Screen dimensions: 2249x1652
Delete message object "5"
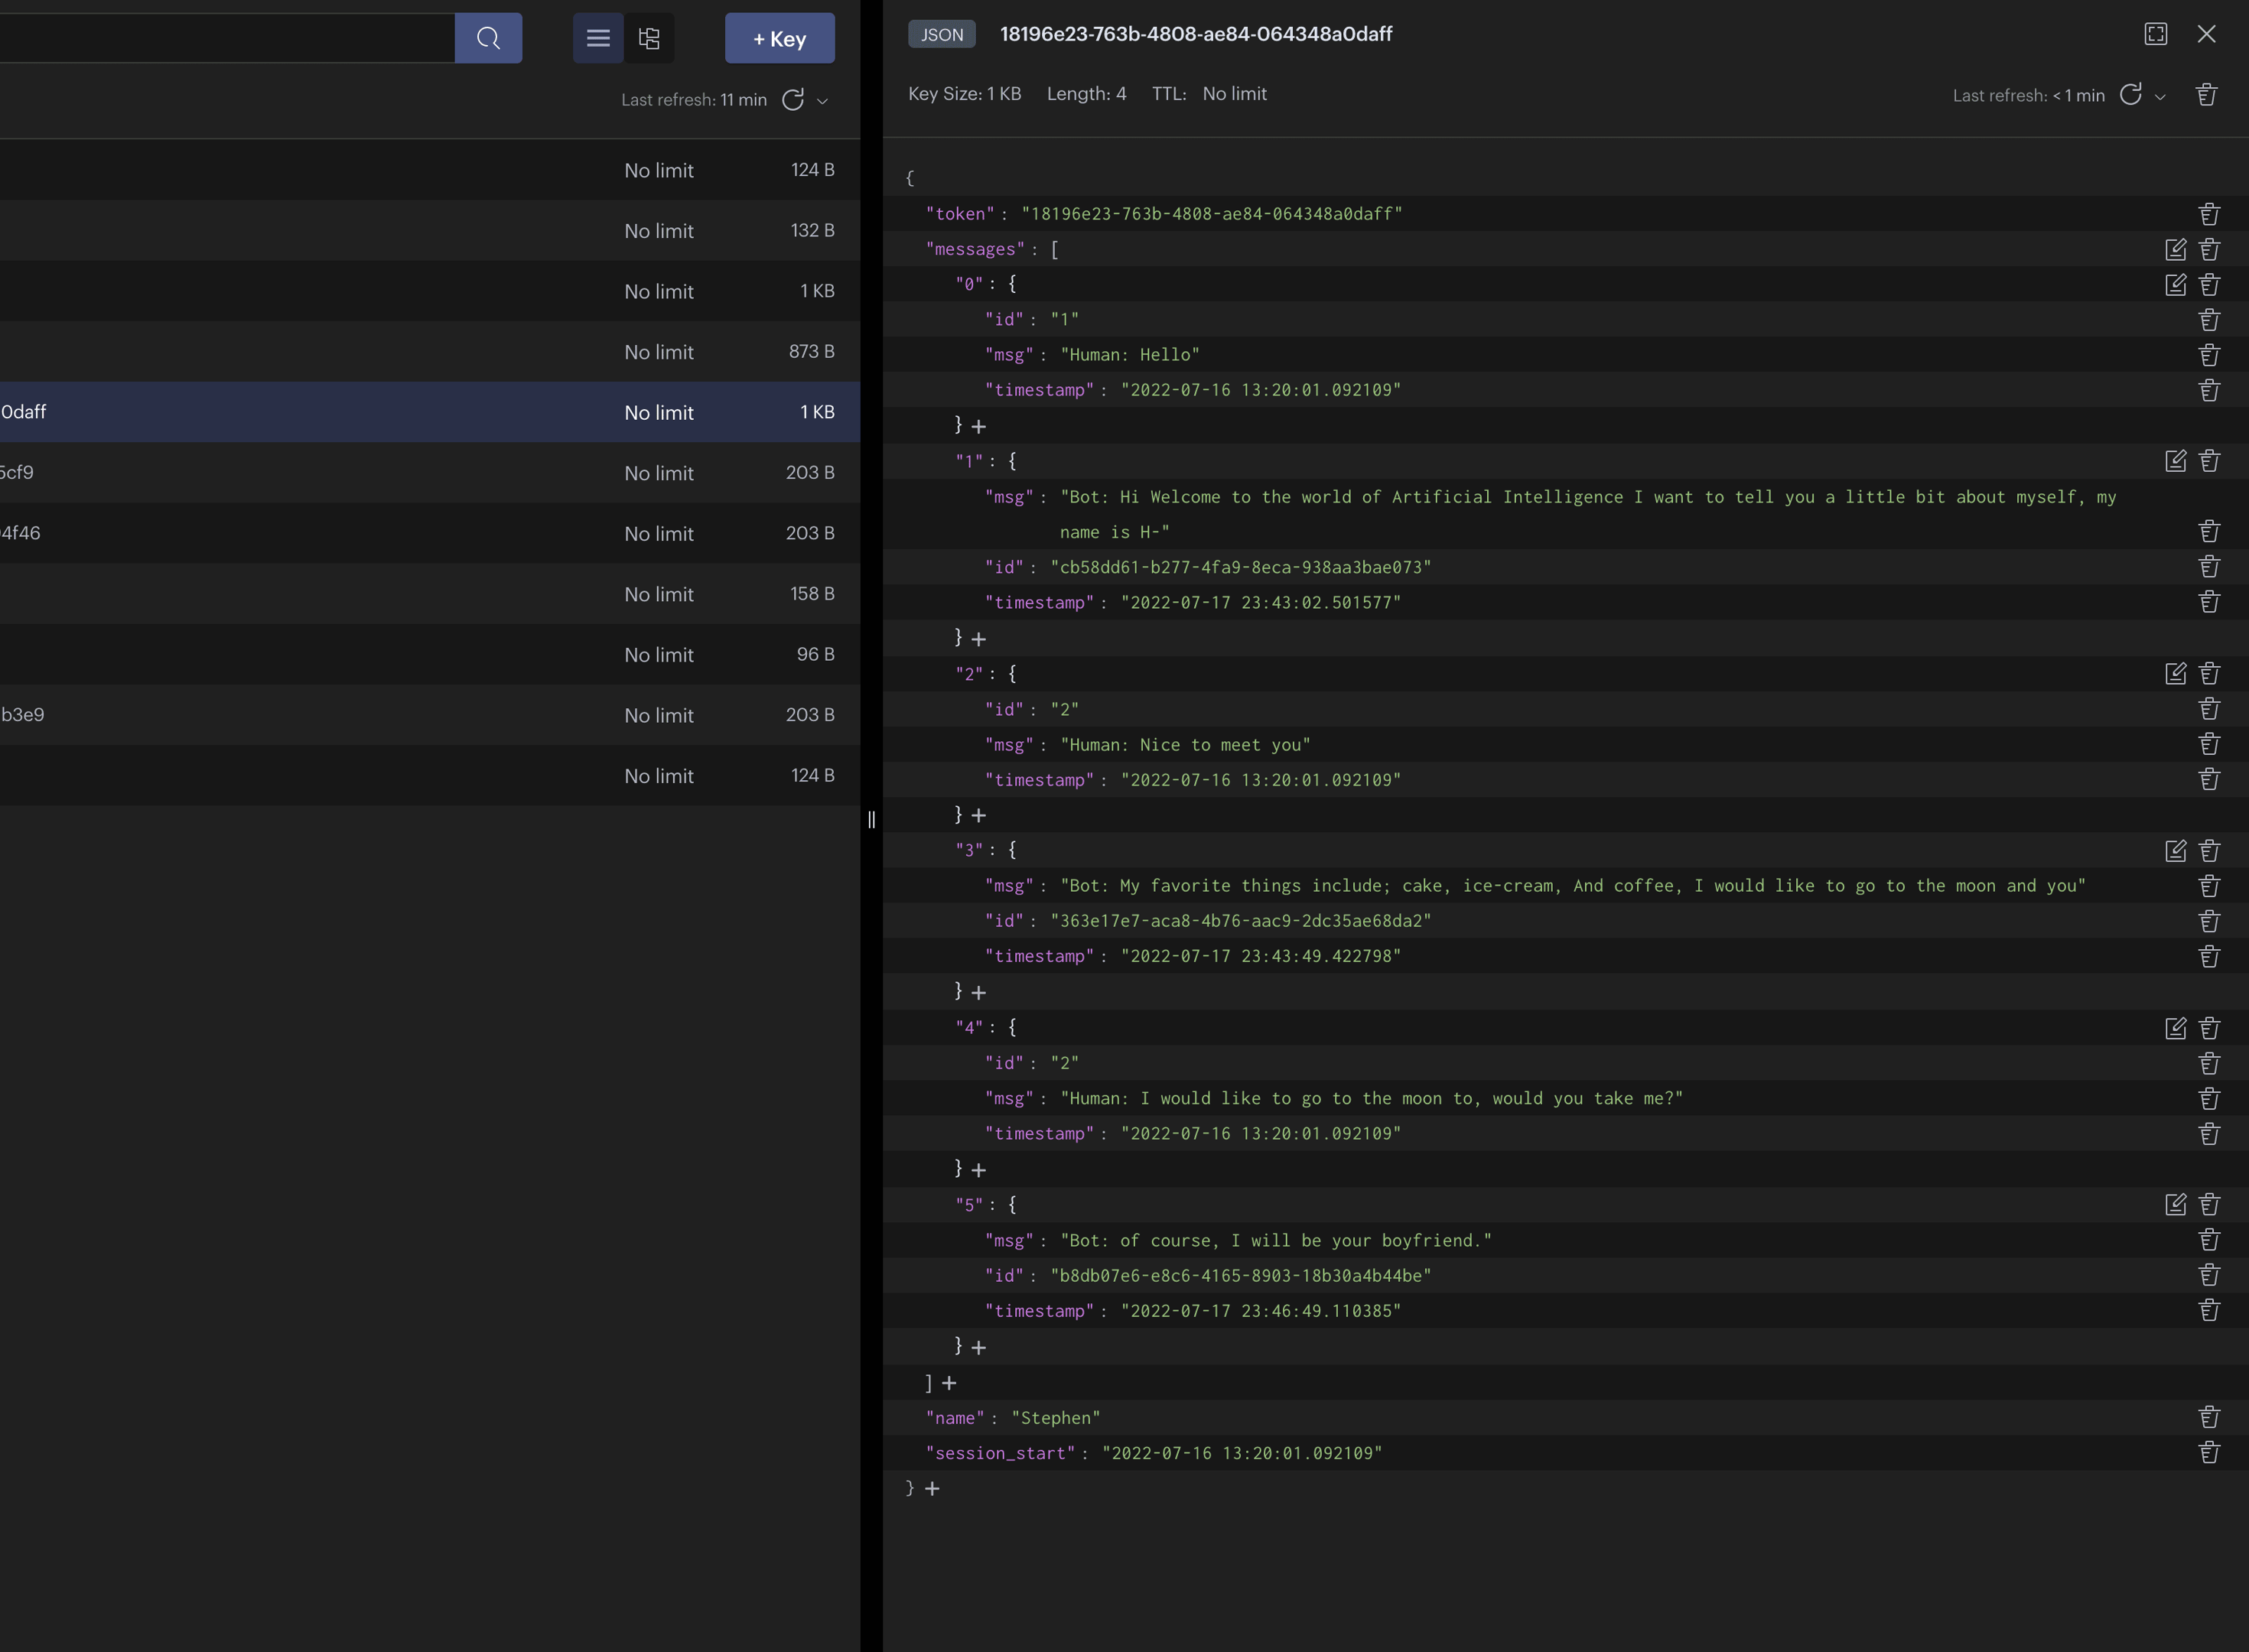click(2210, 1205)
